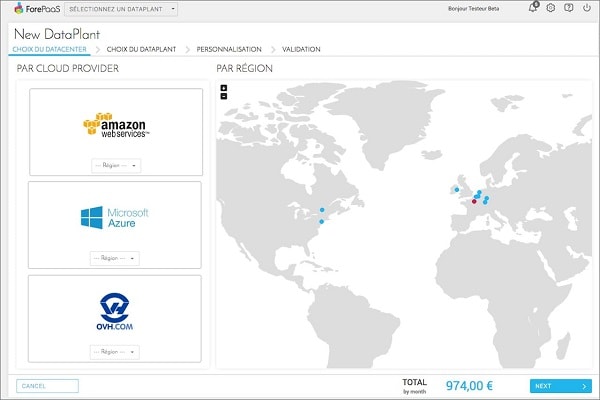Open the Microsoft Azure Région dropdown
Viewport: 600px width, 400px height.
(x=114, y=258)
